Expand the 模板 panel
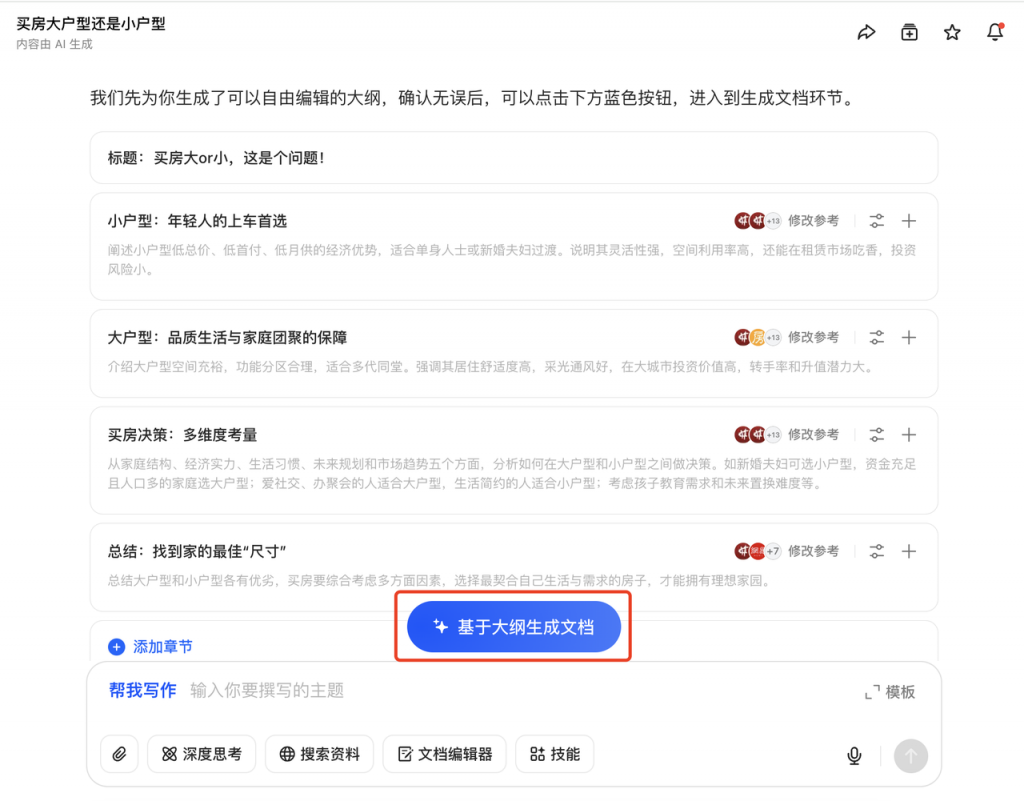 pos(889,692)
